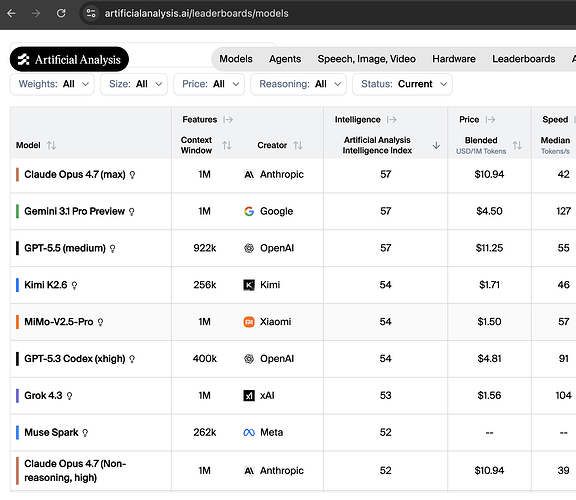Sort by Intelligence Index down arrow
576x500 pixels.
(x=436, y=145)
